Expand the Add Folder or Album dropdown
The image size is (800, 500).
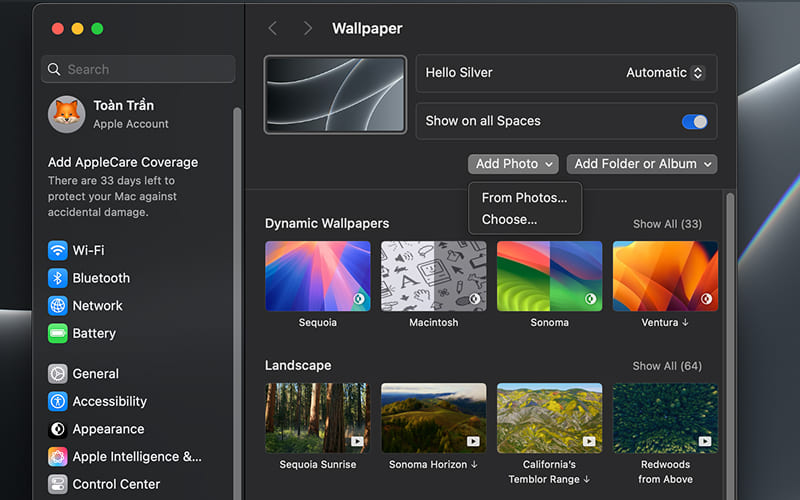(x=642, y=164)
